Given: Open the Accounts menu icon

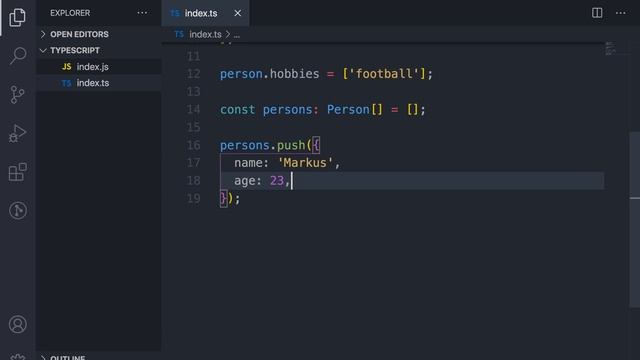Looking at the screenshot, I should tap(18, 324).
